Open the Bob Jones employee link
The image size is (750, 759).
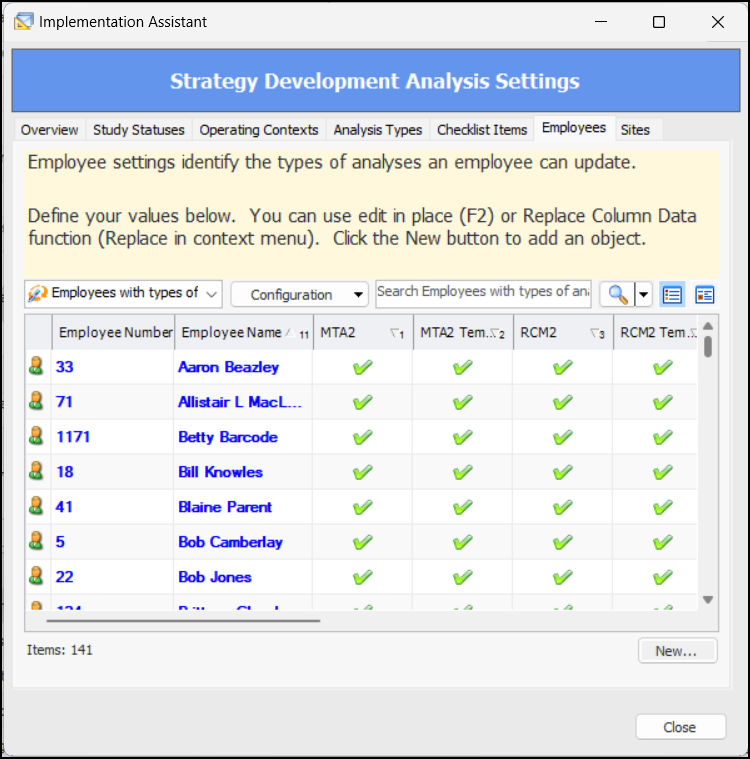215,577
